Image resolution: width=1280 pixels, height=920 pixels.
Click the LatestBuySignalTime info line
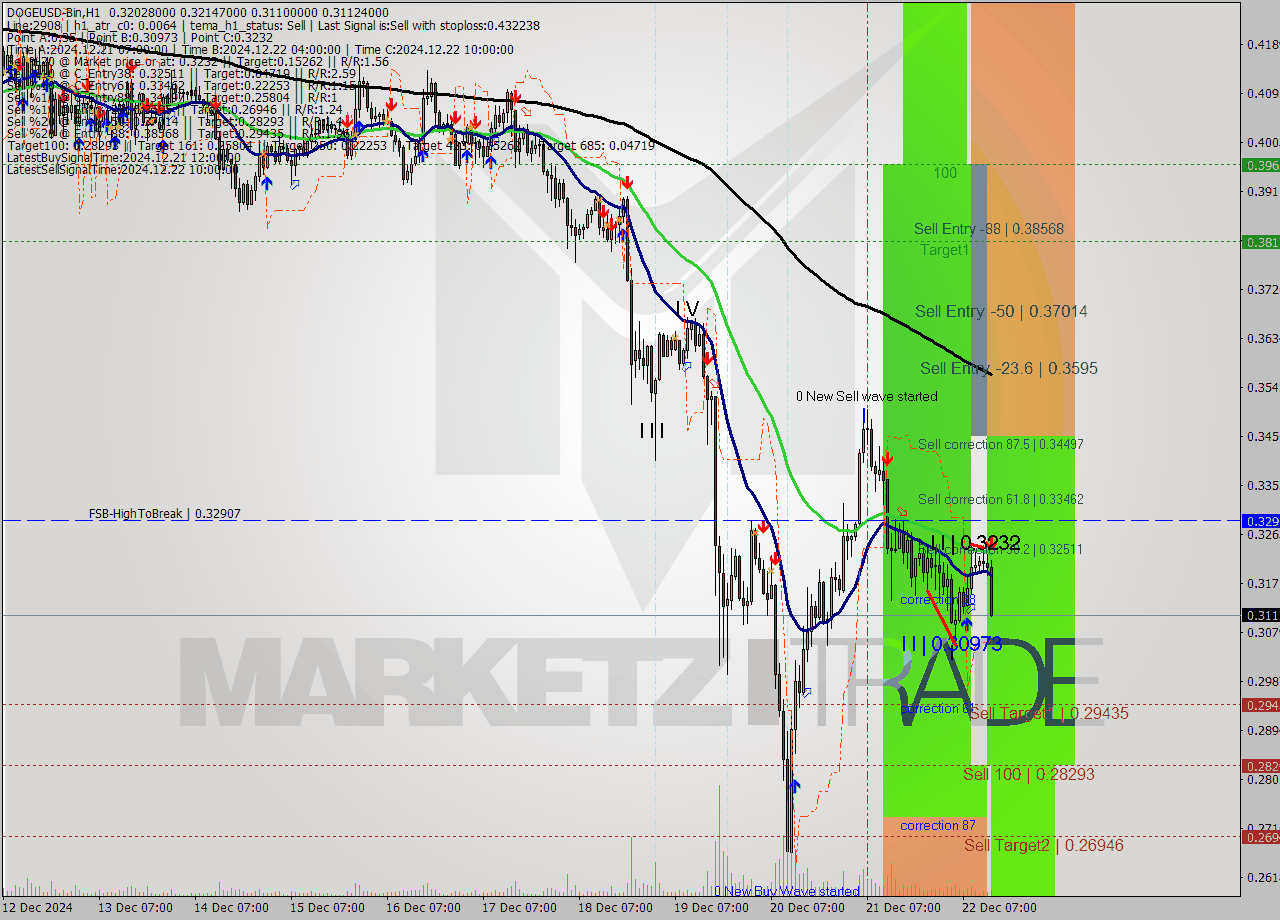[123, 157]
